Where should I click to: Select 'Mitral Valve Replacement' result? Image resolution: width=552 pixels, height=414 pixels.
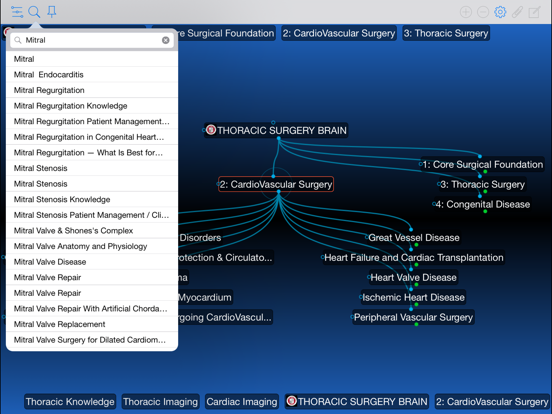tap(92, 324)
